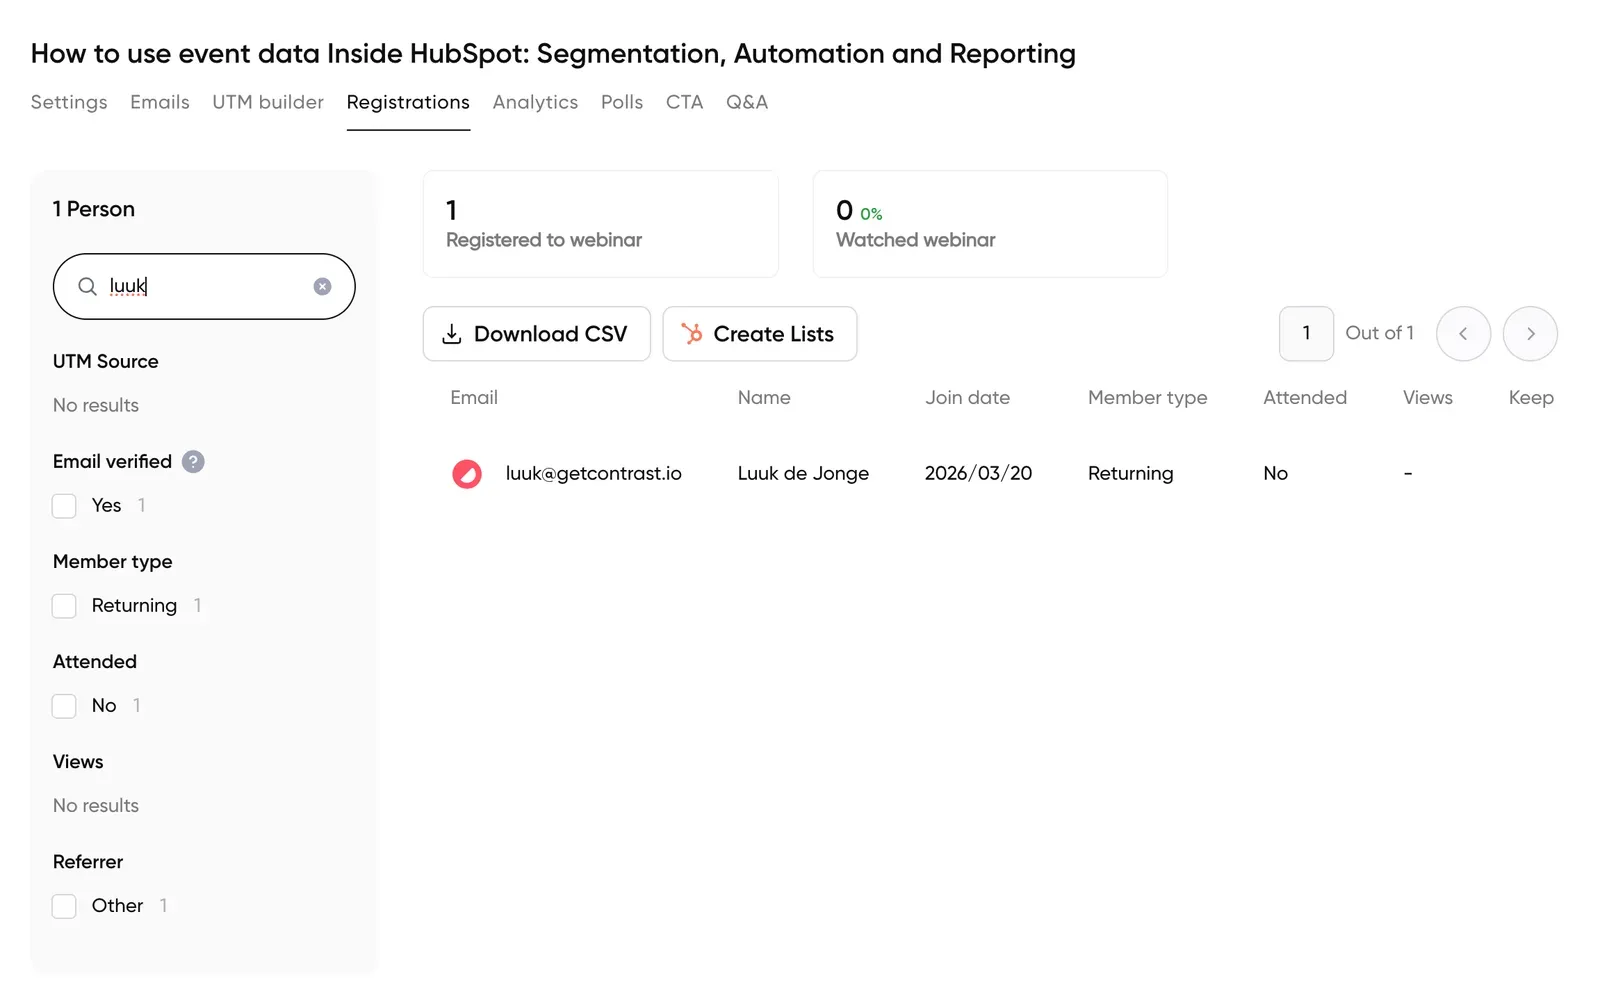Screen dimensions: 1600x990
Task: Click the page number input box
Action: pos(1306,334)
